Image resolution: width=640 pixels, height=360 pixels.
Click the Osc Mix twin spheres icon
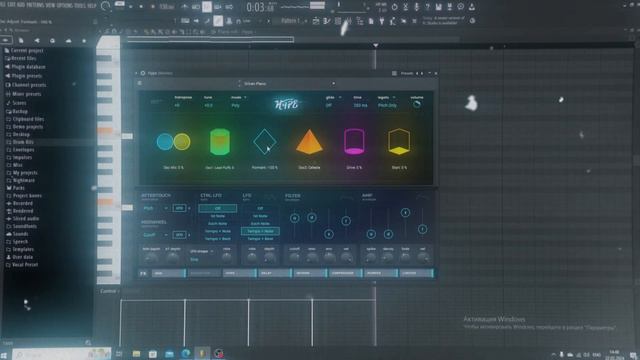click(173, 142)
